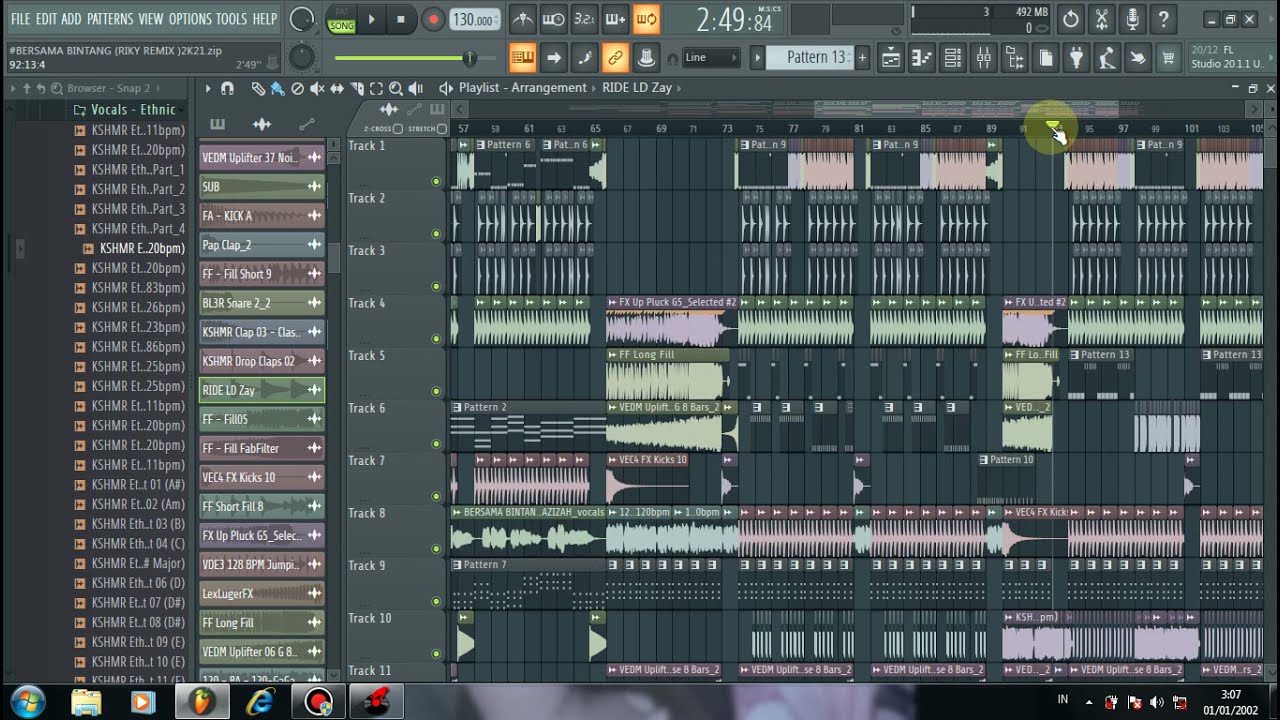
Task: Open the Line snap dropdown
Action: 711,58
